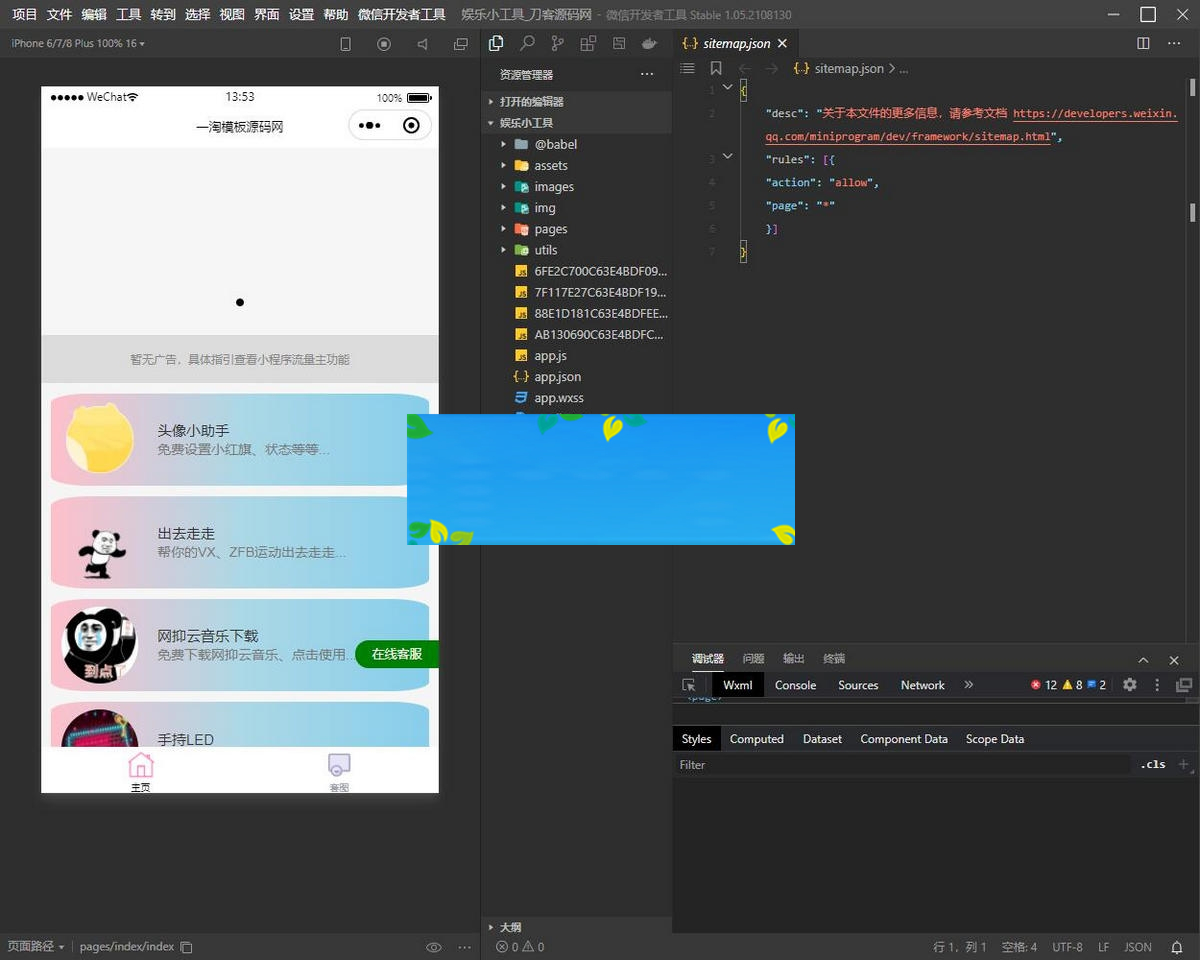Expand the 大纲 outline section

pos(510,927)
